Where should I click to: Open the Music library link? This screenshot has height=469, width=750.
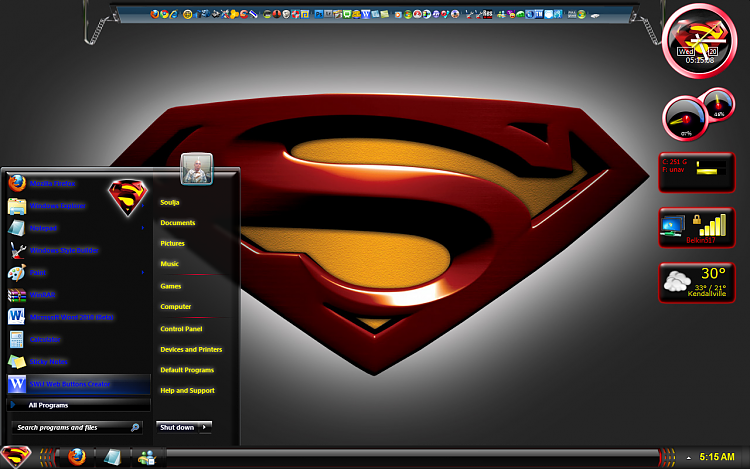point(169,264)
